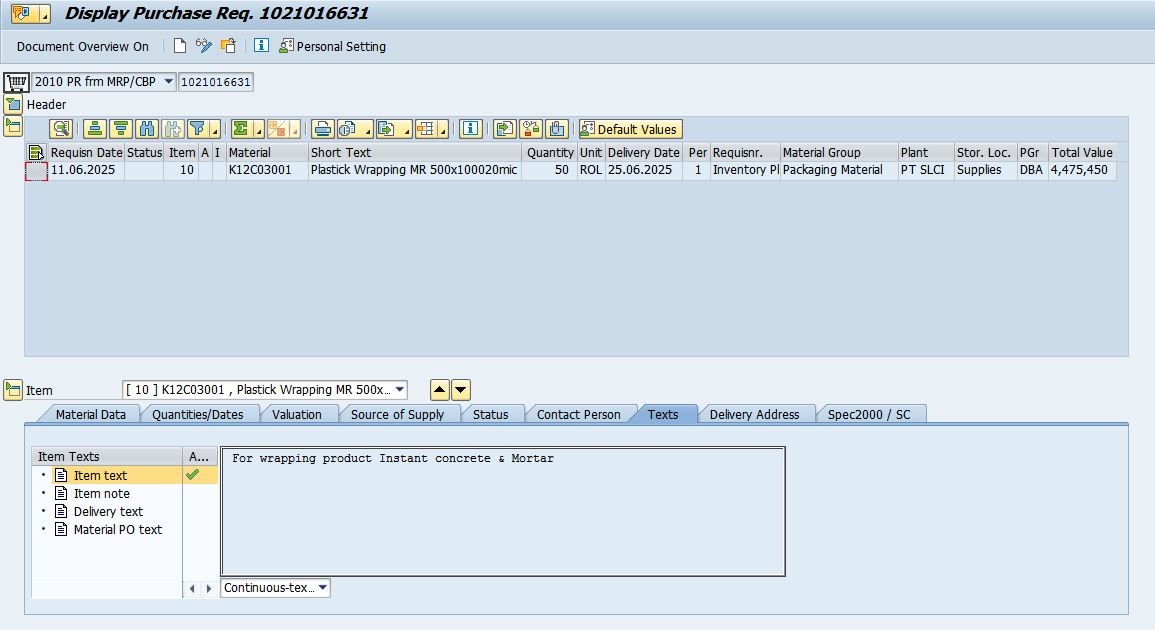This screenshot has width=1155, height=630.
Task: Click the Details magnifier icon in the grid toolbar
Action: click(x=61, y=129)
